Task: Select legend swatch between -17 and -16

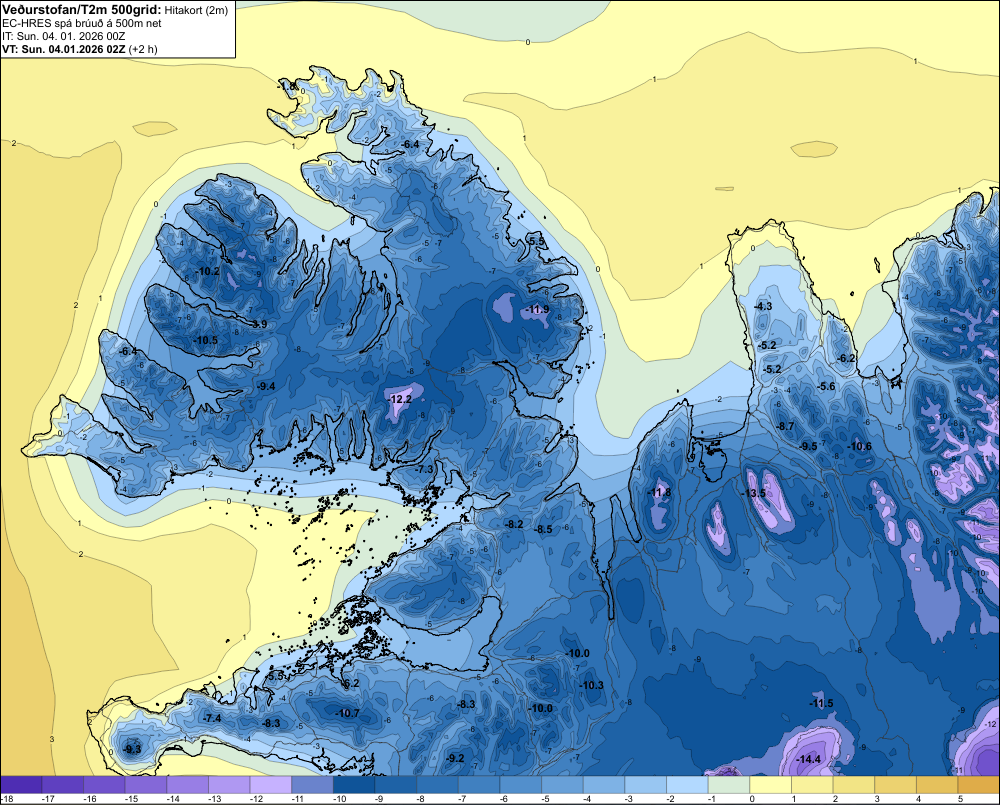Action: 62,785
